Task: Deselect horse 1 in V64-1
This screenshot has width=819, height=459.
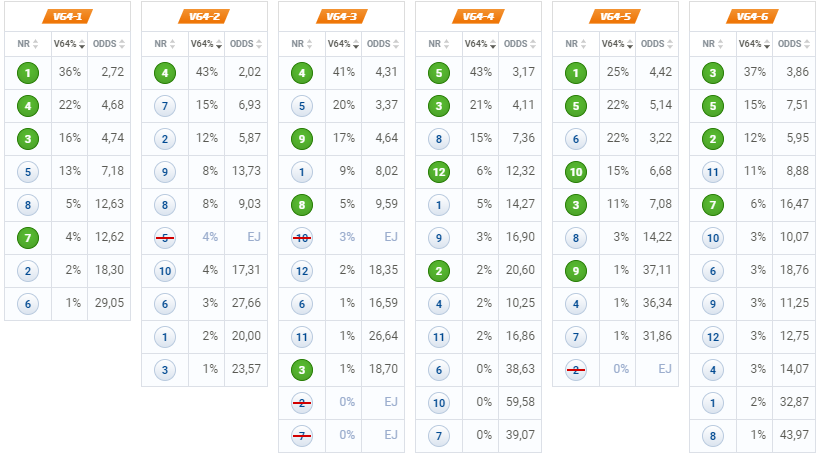Action: pos(28,73)
